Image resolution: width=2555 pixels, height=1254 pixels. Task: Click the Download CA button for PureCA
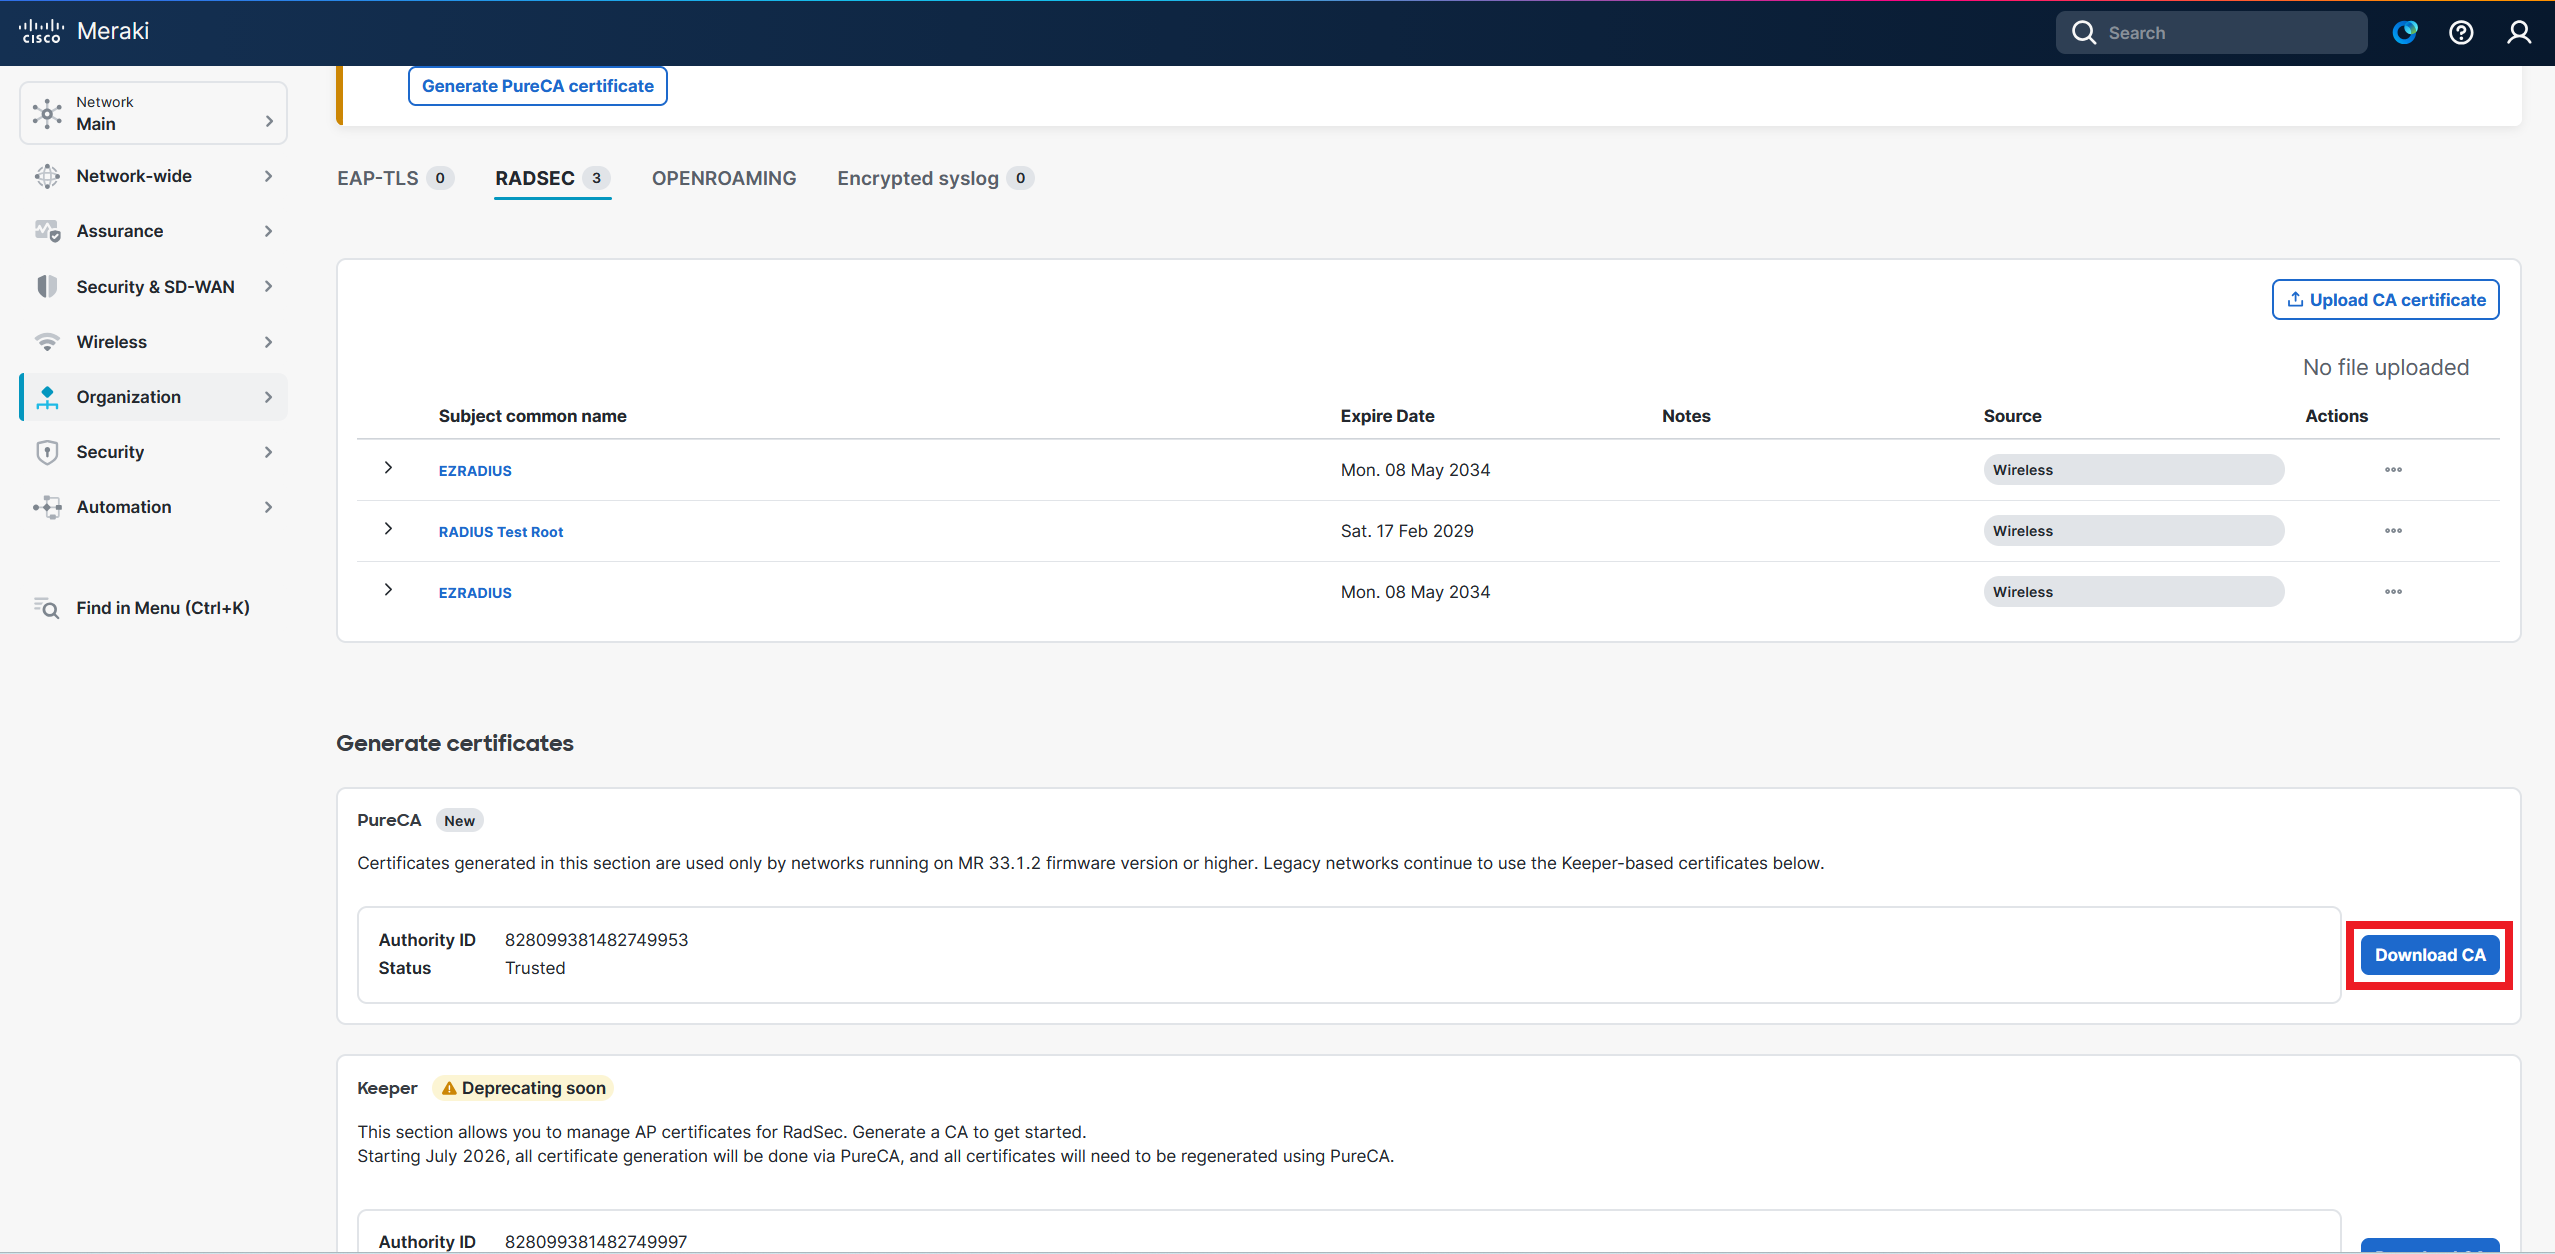click(x=2430, y=955)
